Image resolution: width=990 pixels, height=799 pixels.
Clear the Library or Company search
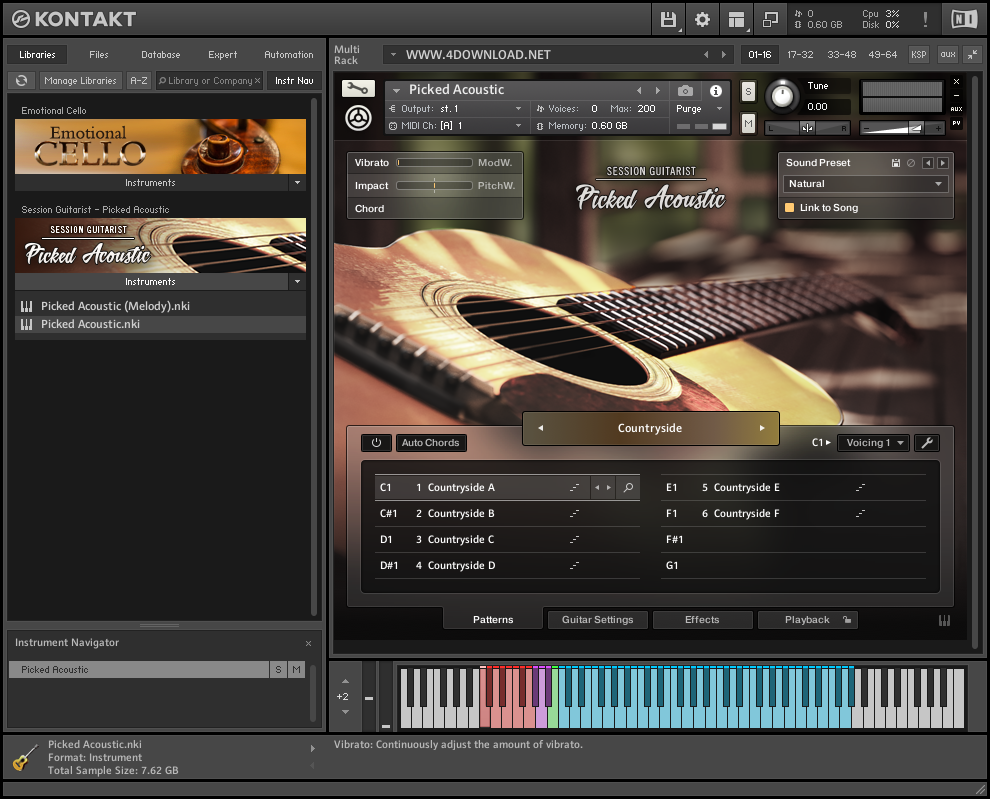coord(258,81)
